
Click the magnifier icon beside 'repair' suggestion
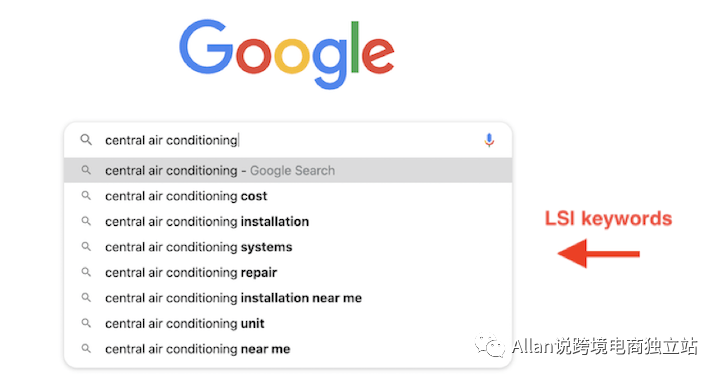[x=86, y=272]
